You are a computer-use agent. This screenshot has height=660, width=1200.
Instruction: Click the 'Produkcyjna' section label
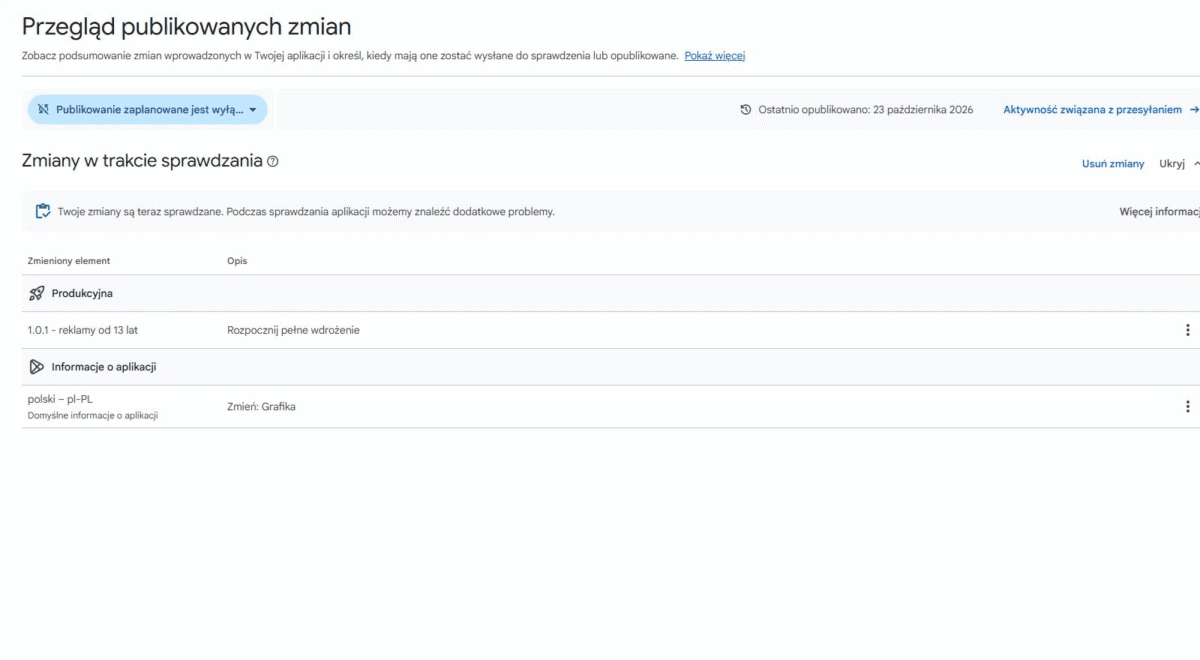[x=82, y=294]
